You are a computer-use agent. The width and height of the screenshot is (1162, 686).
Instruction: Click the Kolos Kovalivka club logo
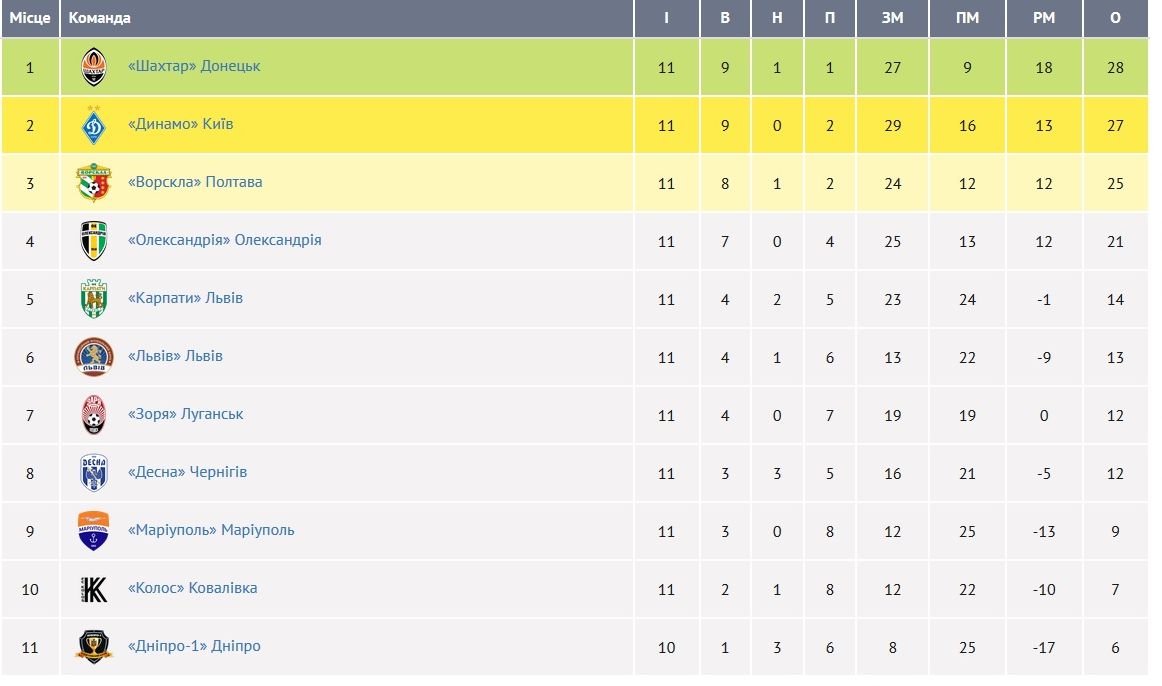point(94,589)
